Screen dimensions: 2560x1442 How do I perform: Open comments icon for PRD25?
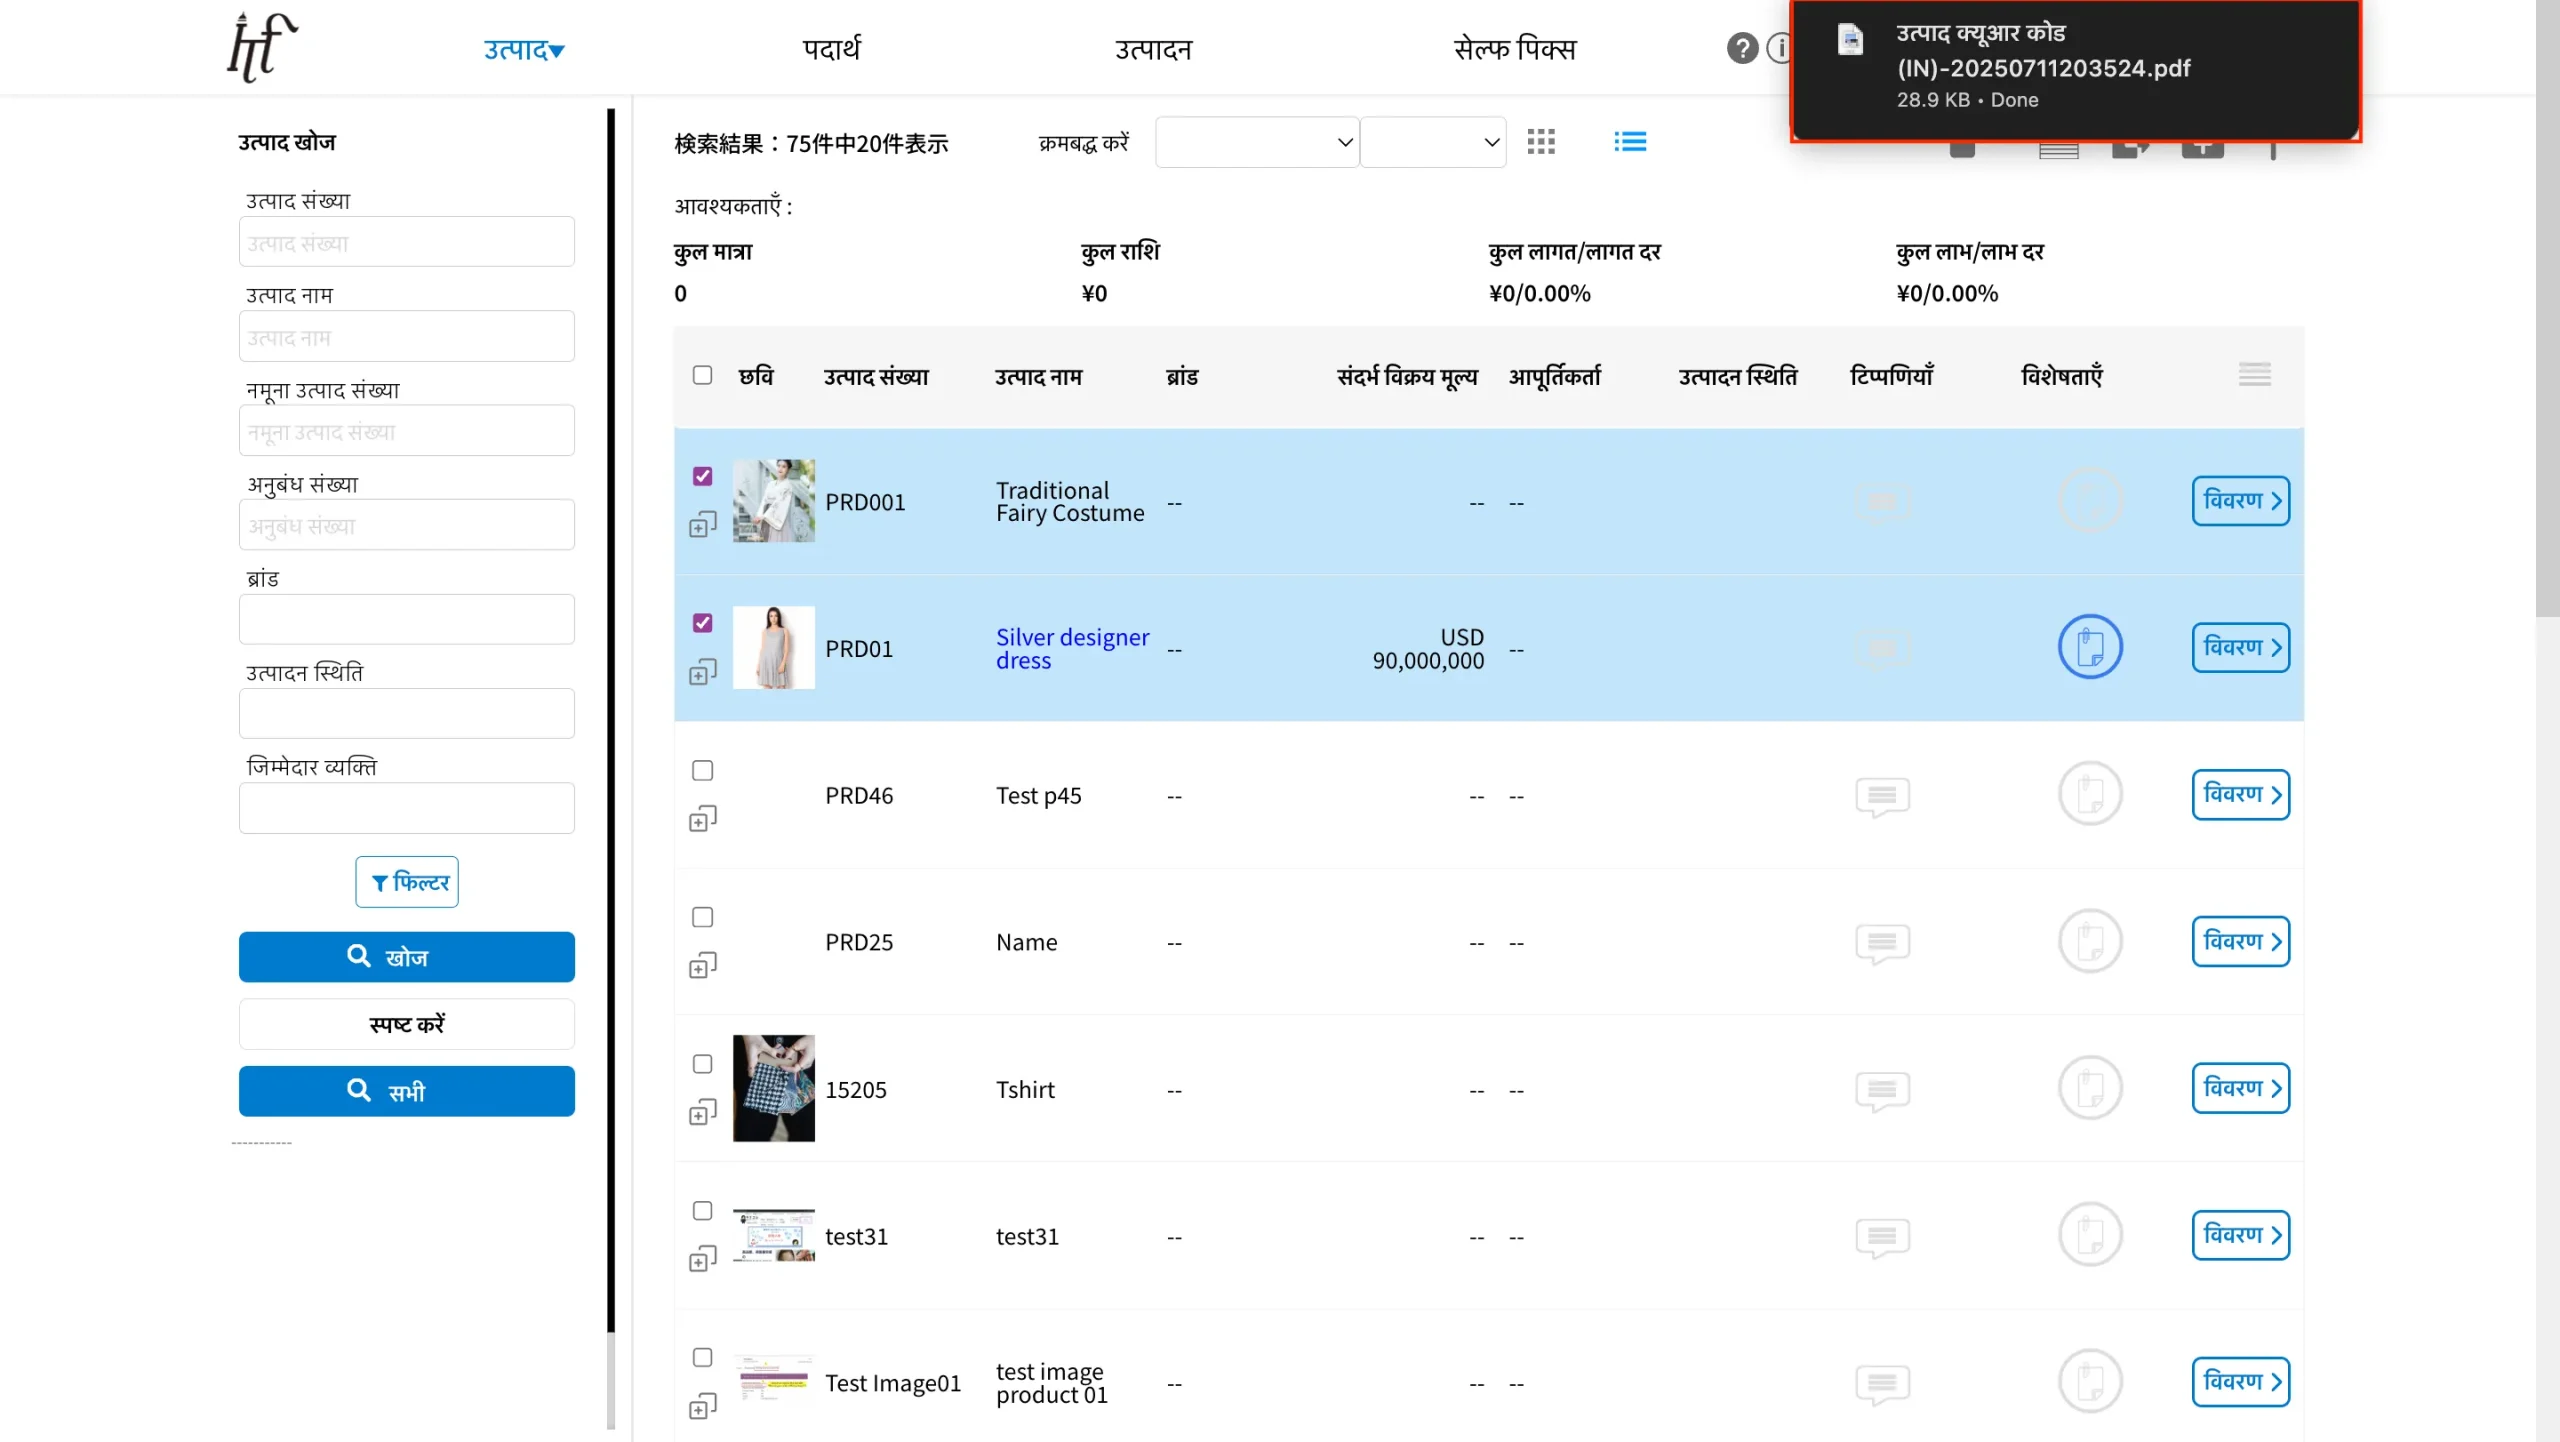click(1882, 944)
